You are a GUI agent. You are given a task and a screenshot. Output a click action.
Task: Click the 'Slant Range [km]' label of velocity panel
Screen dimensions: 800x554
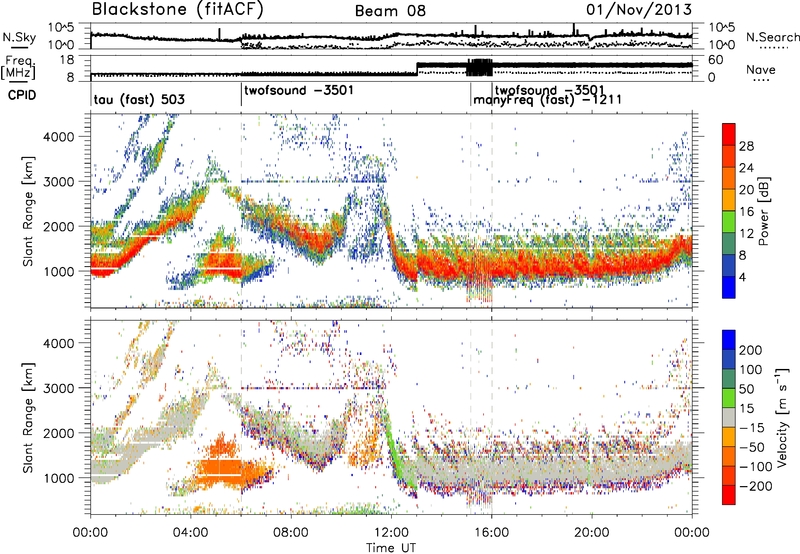tap(28, 417)
